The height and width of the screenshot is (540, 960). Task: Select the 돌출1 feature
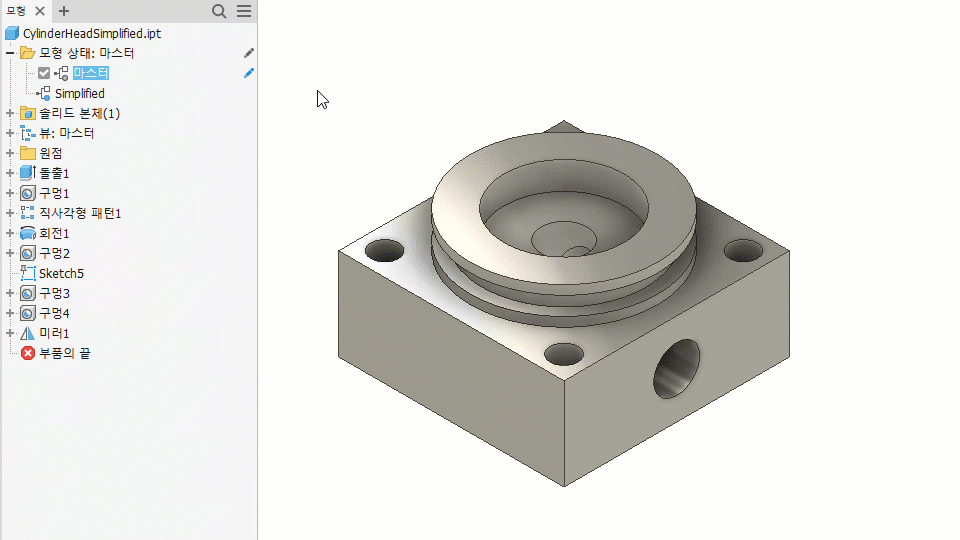(54, 173)
